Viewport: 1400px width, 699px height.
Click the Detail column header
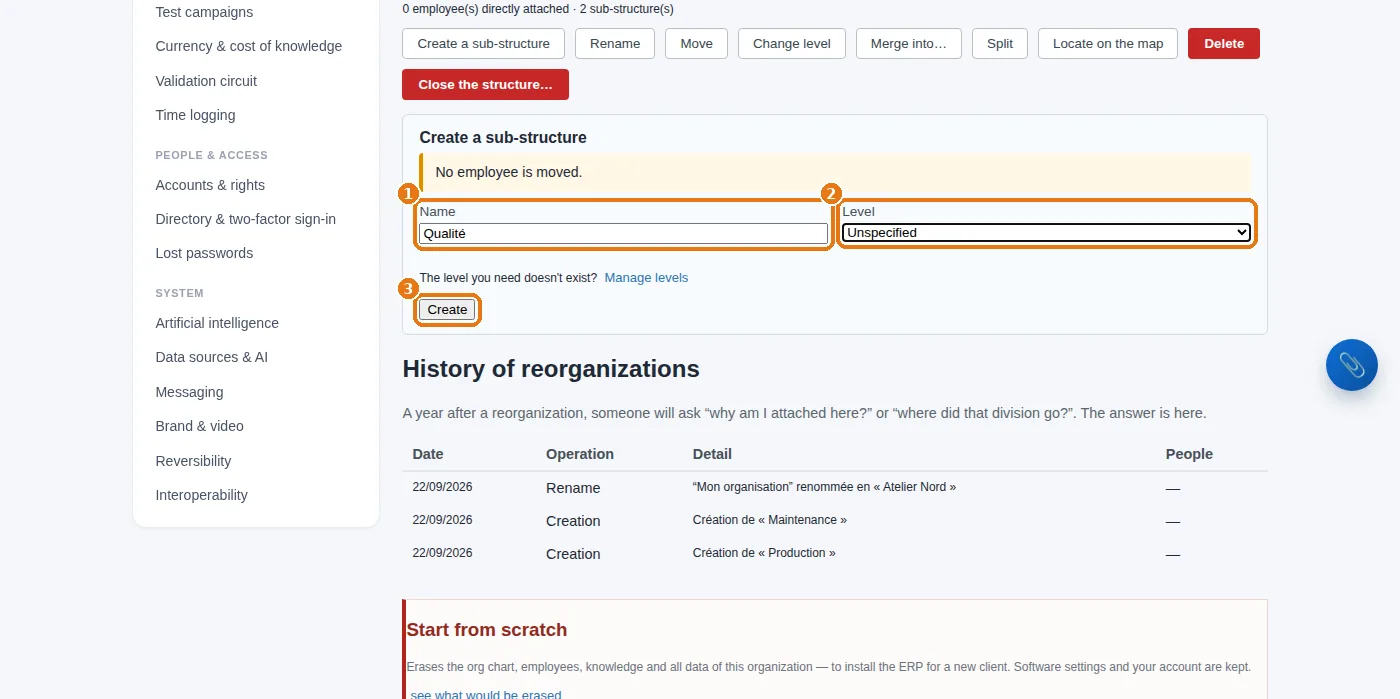712,454
